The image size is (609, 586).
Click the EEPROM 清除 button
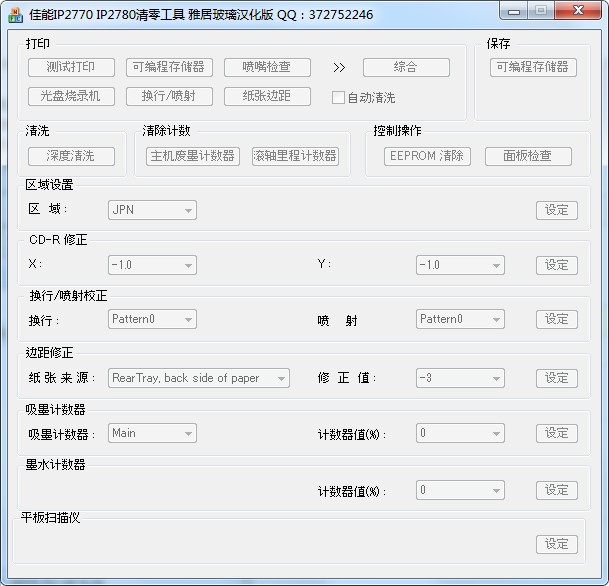(427, 156)
